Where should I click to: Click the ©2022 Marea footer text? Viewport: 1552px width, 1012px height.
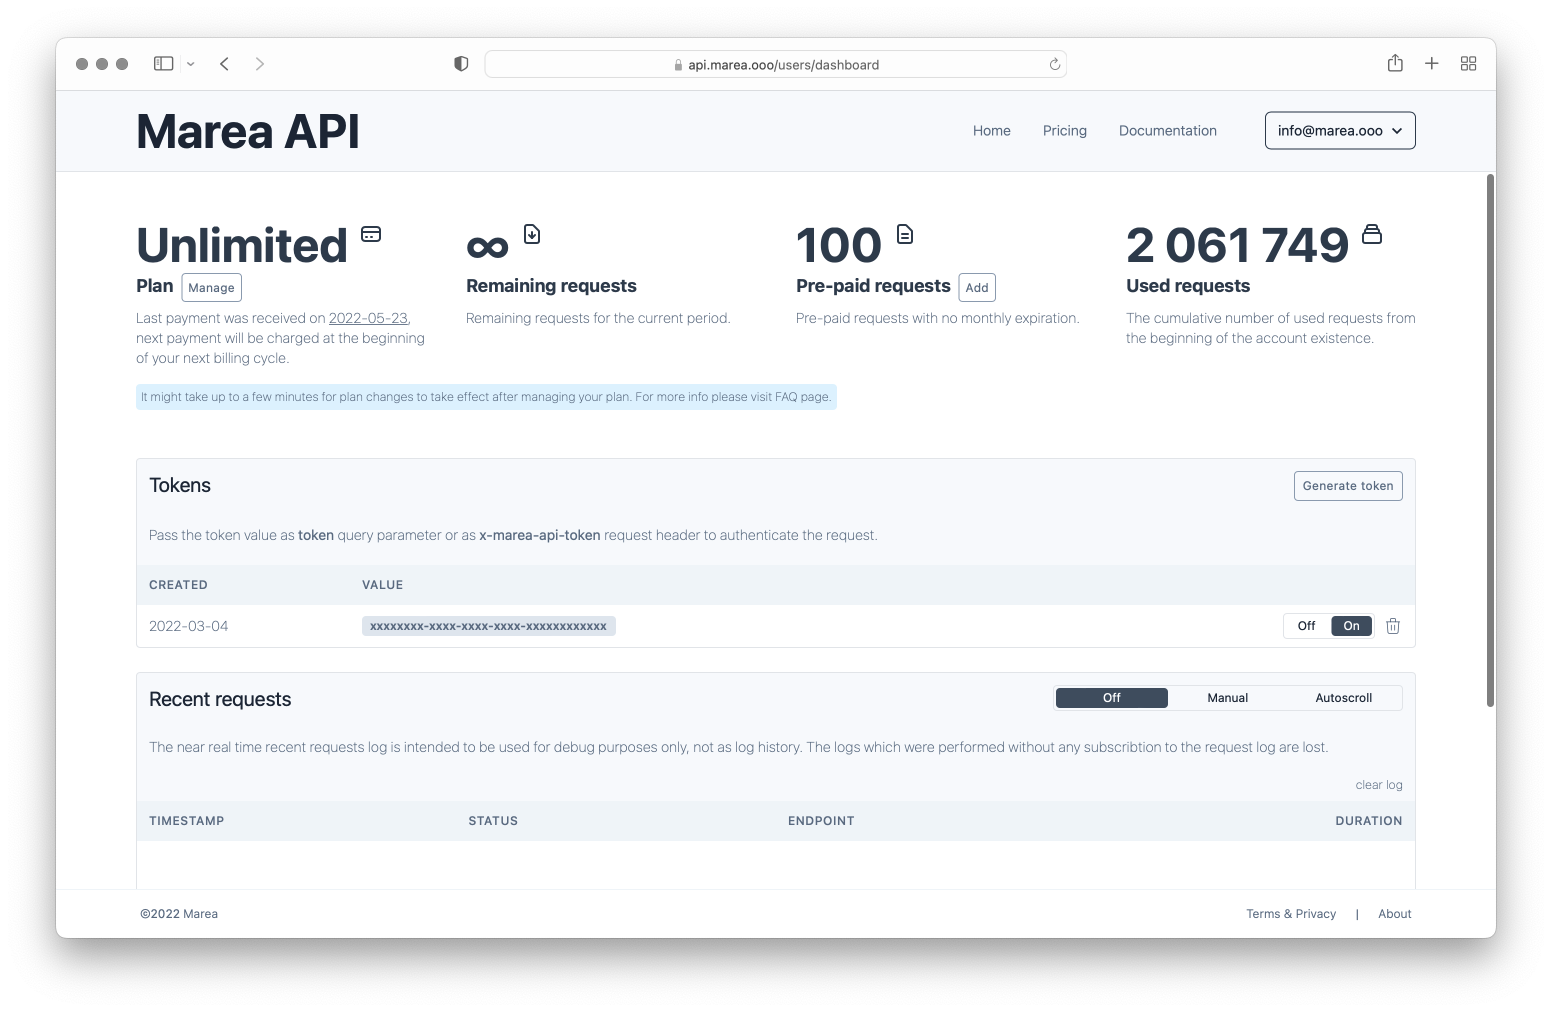click(x=179, y=914)
